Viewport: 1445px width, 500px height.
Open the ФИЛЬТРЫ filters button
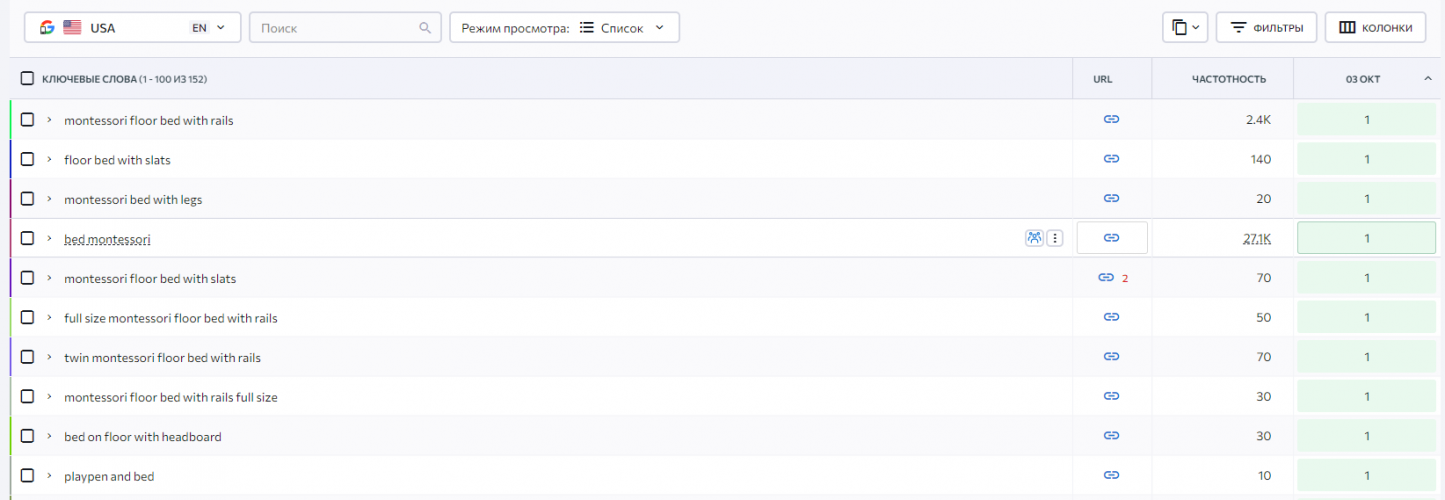tap(1266, 28)
